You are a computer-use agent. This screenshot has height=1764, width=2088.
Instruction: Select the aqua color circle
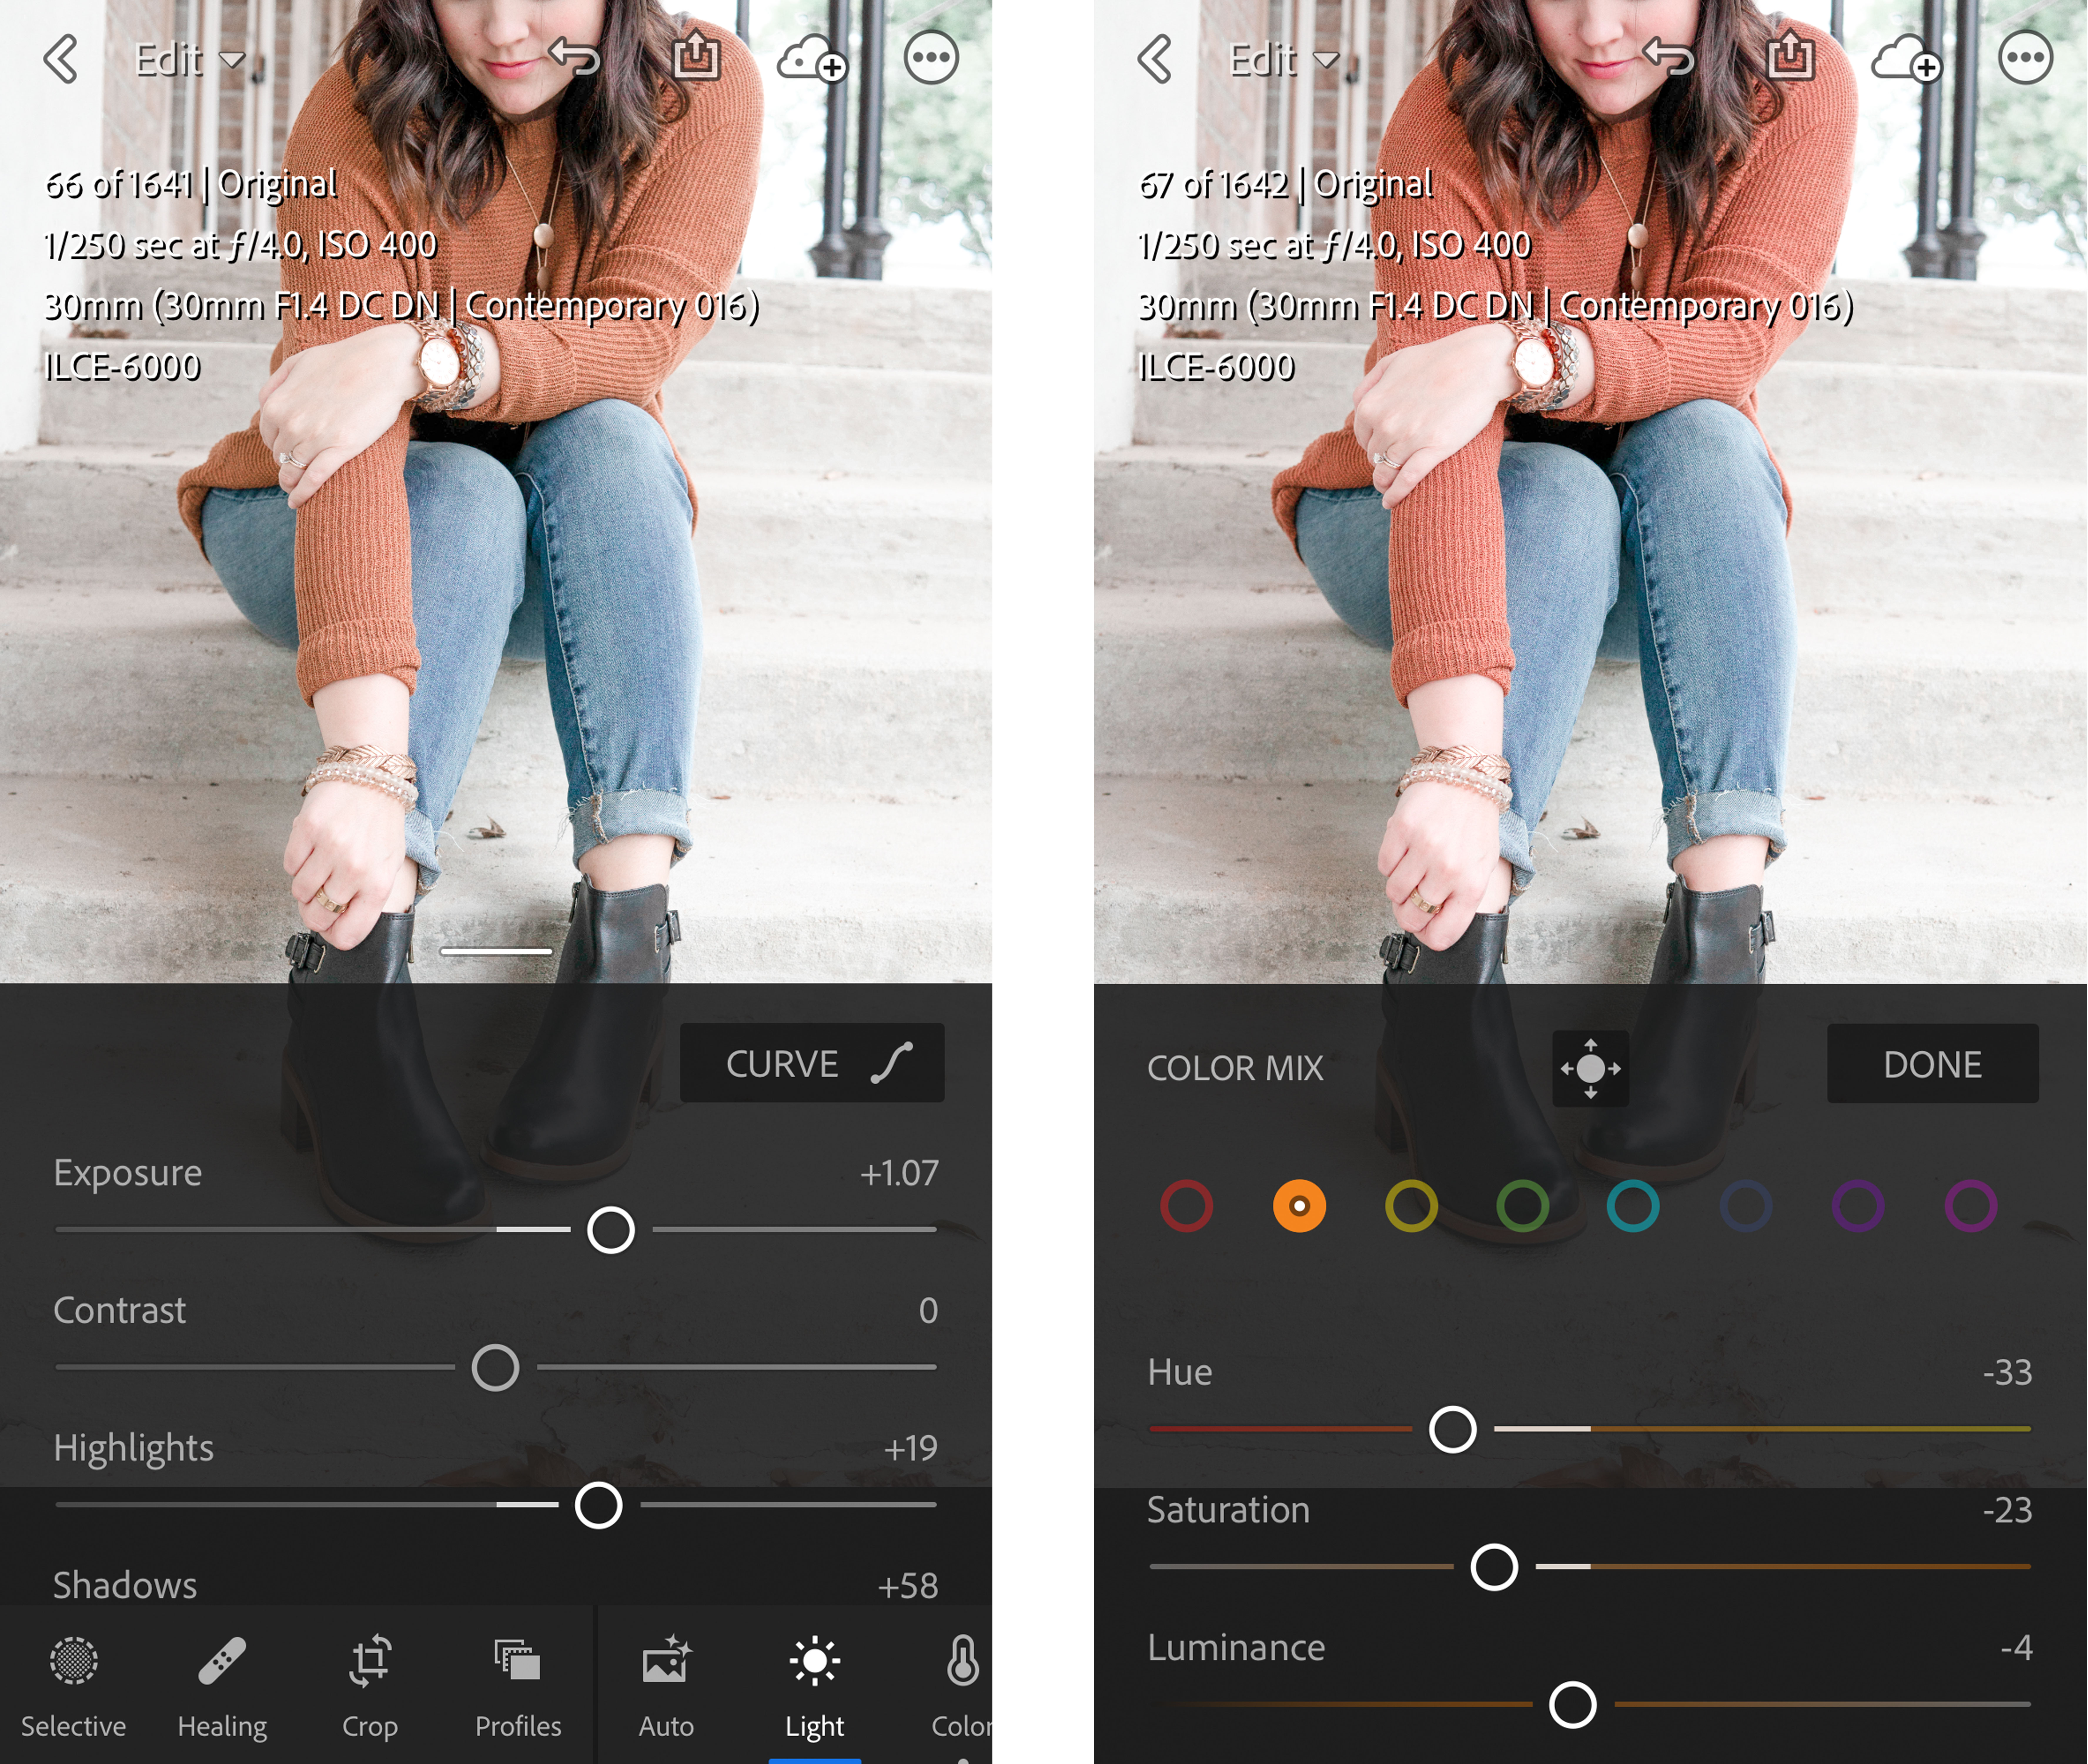[1633, 1206]
